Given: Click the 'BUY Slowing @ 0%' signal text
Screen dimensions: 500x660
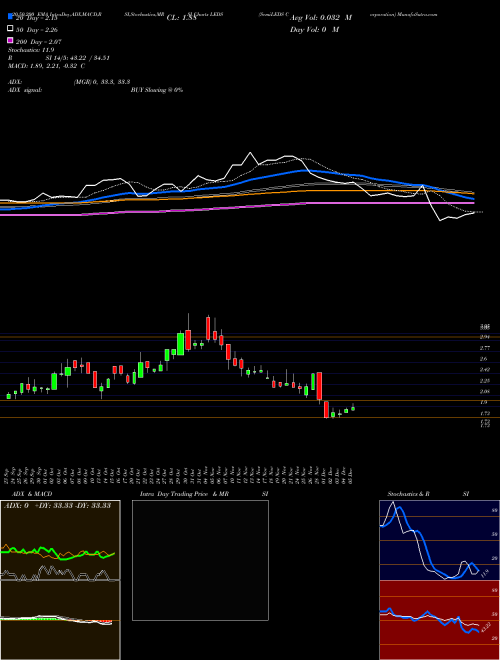Looking at the screenshot, I should 157,90.
